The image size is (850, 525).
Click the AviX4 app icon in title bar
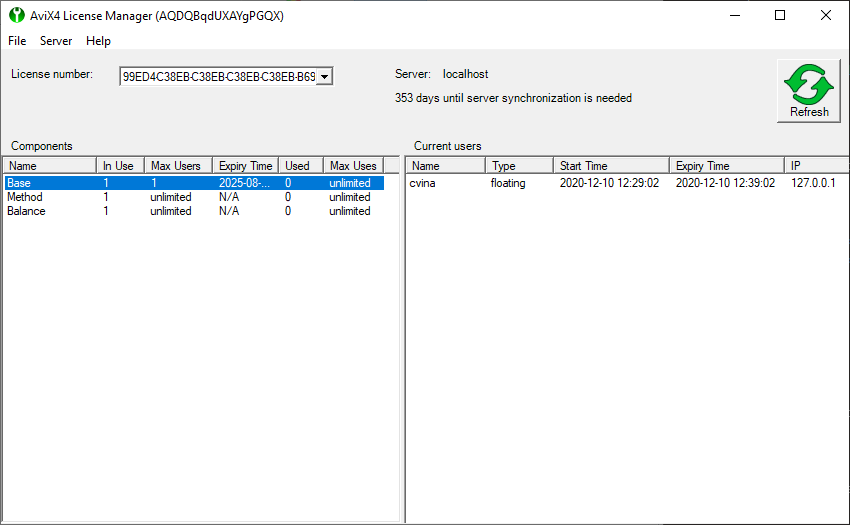(16, 16)
